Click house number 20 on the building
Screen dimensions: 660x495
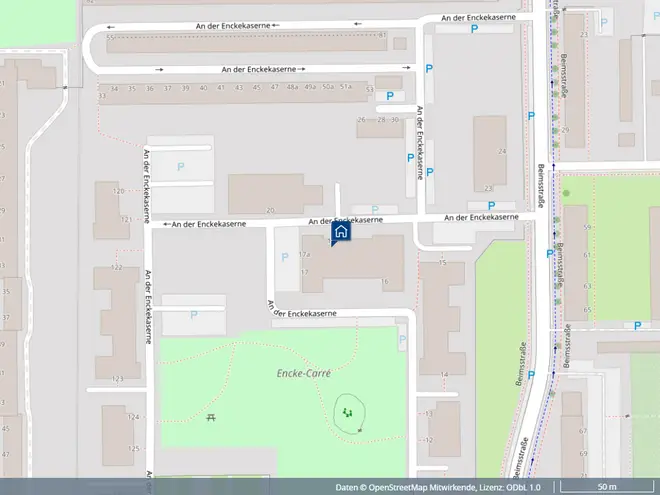coord(270,210)
